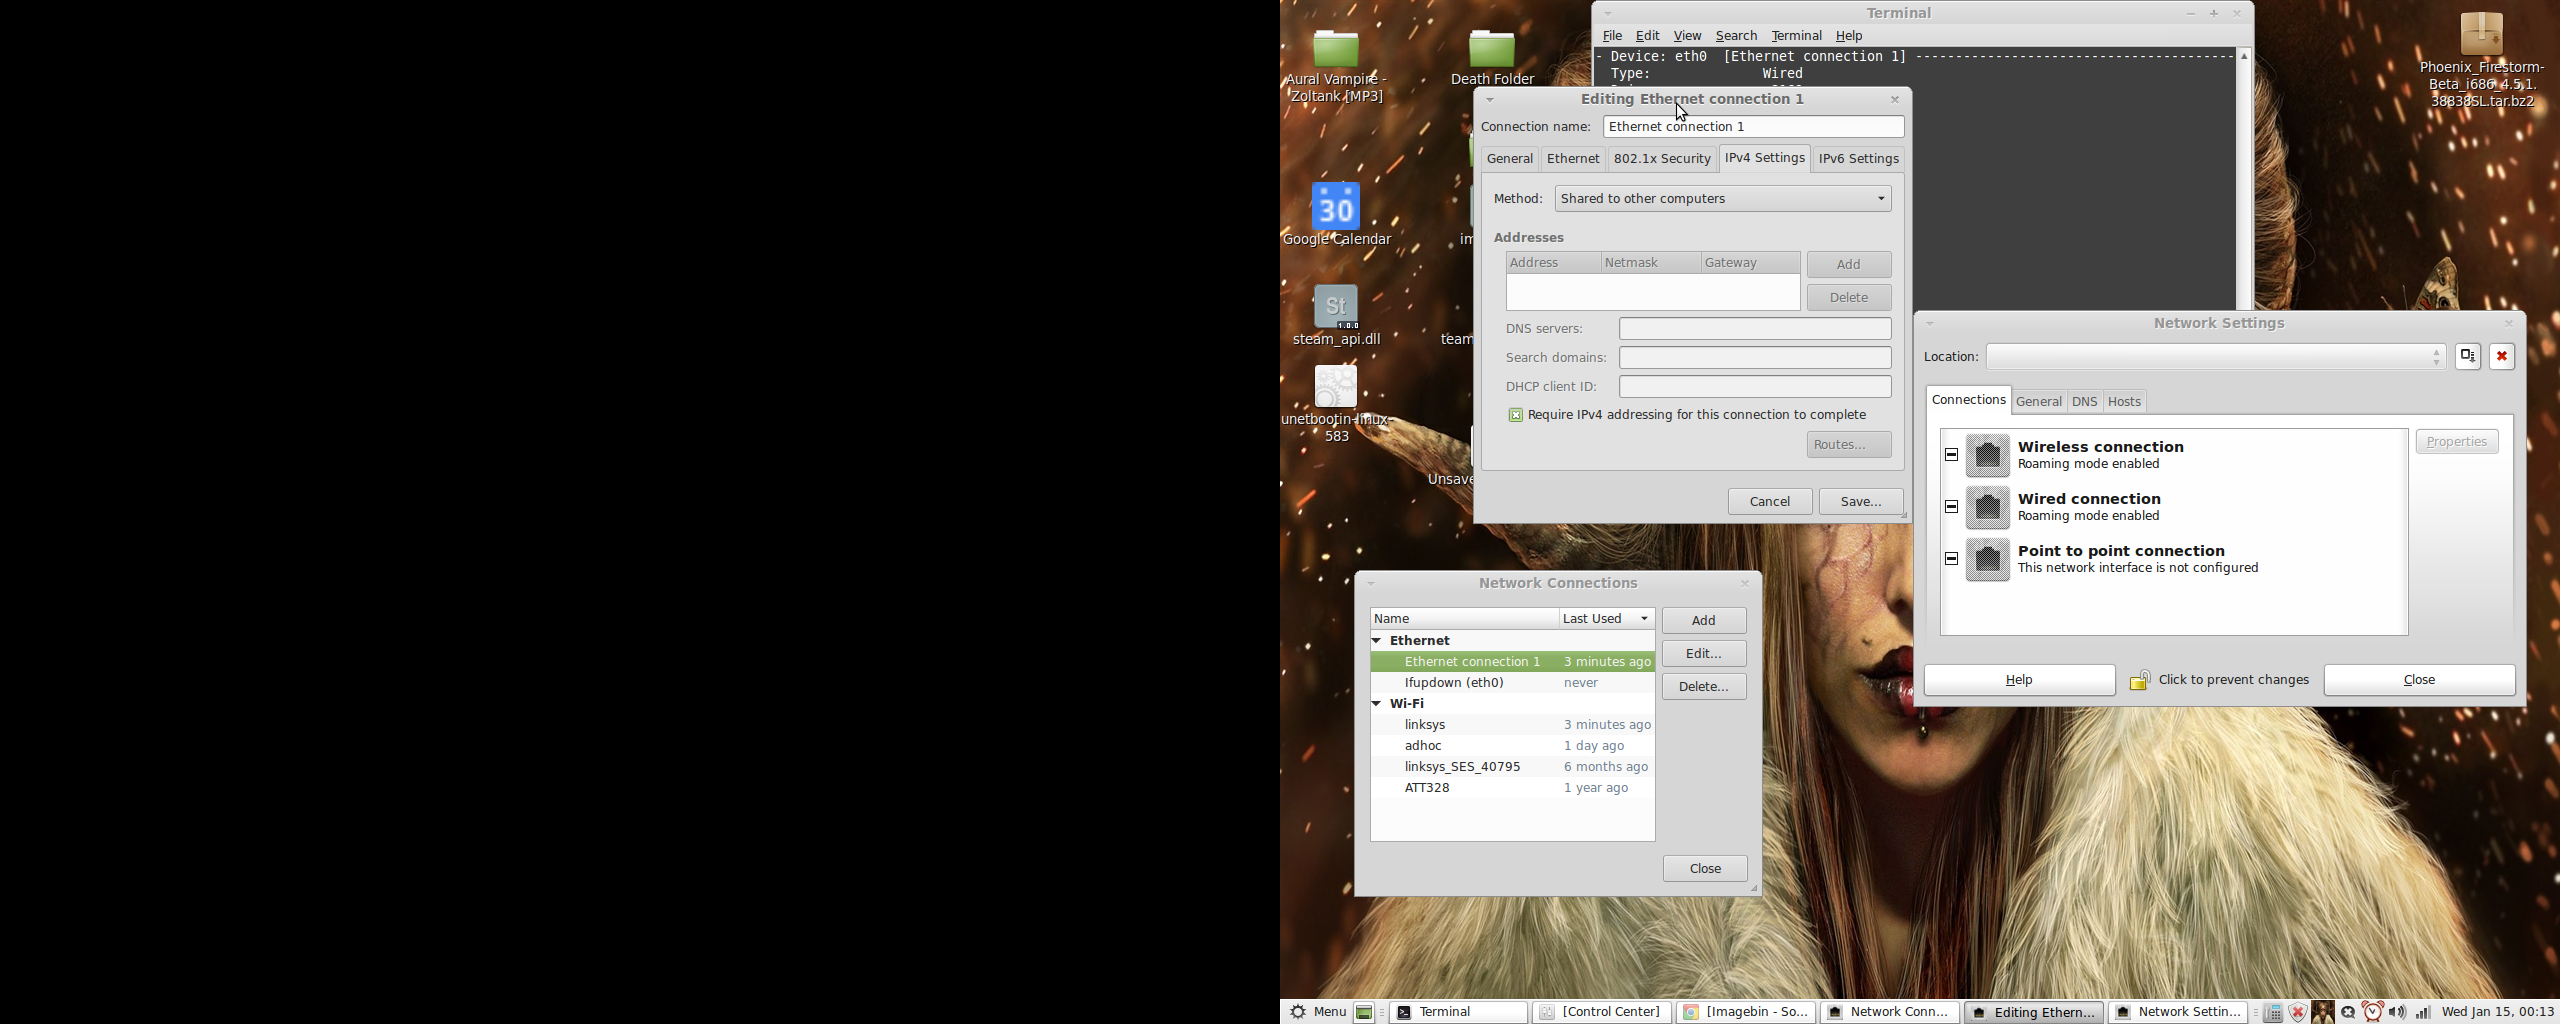Viewport: 2560px width, 1024px height.
Task: Toggle the Wireless connection checkbox
Action: (x=1951, y=455)
